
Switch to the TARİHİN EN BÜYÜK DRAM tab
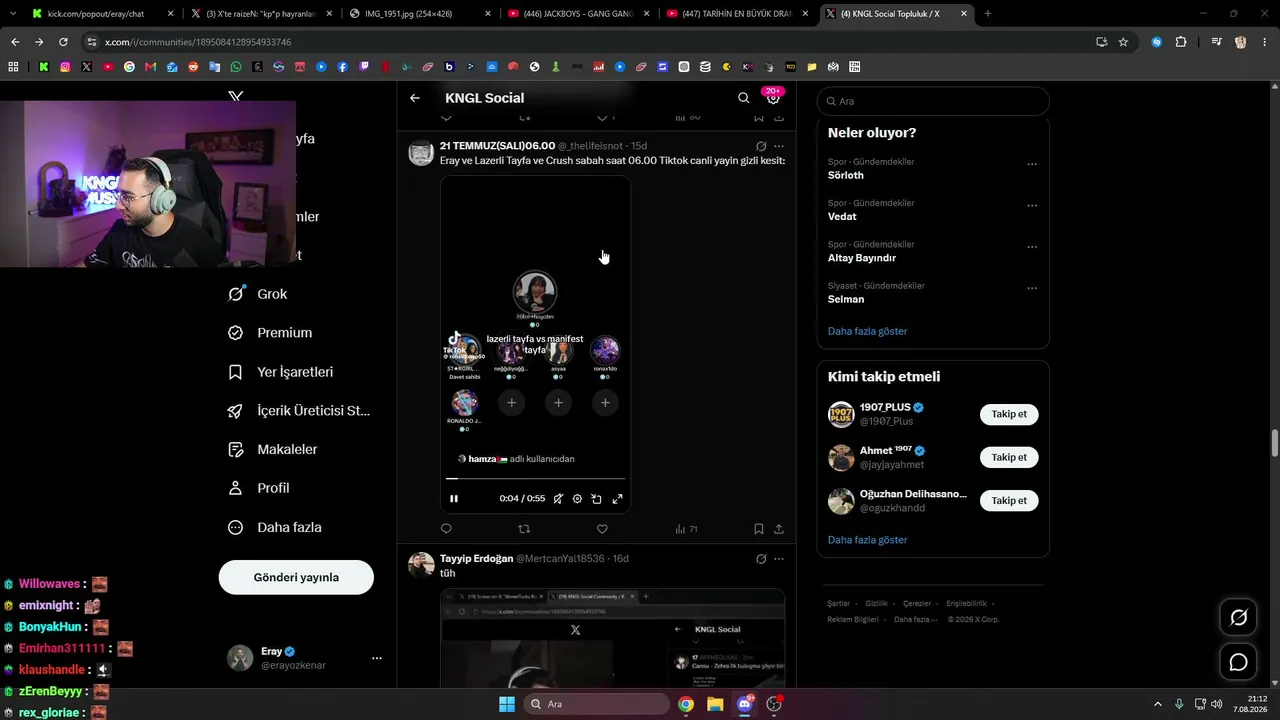tap(735, 14)
